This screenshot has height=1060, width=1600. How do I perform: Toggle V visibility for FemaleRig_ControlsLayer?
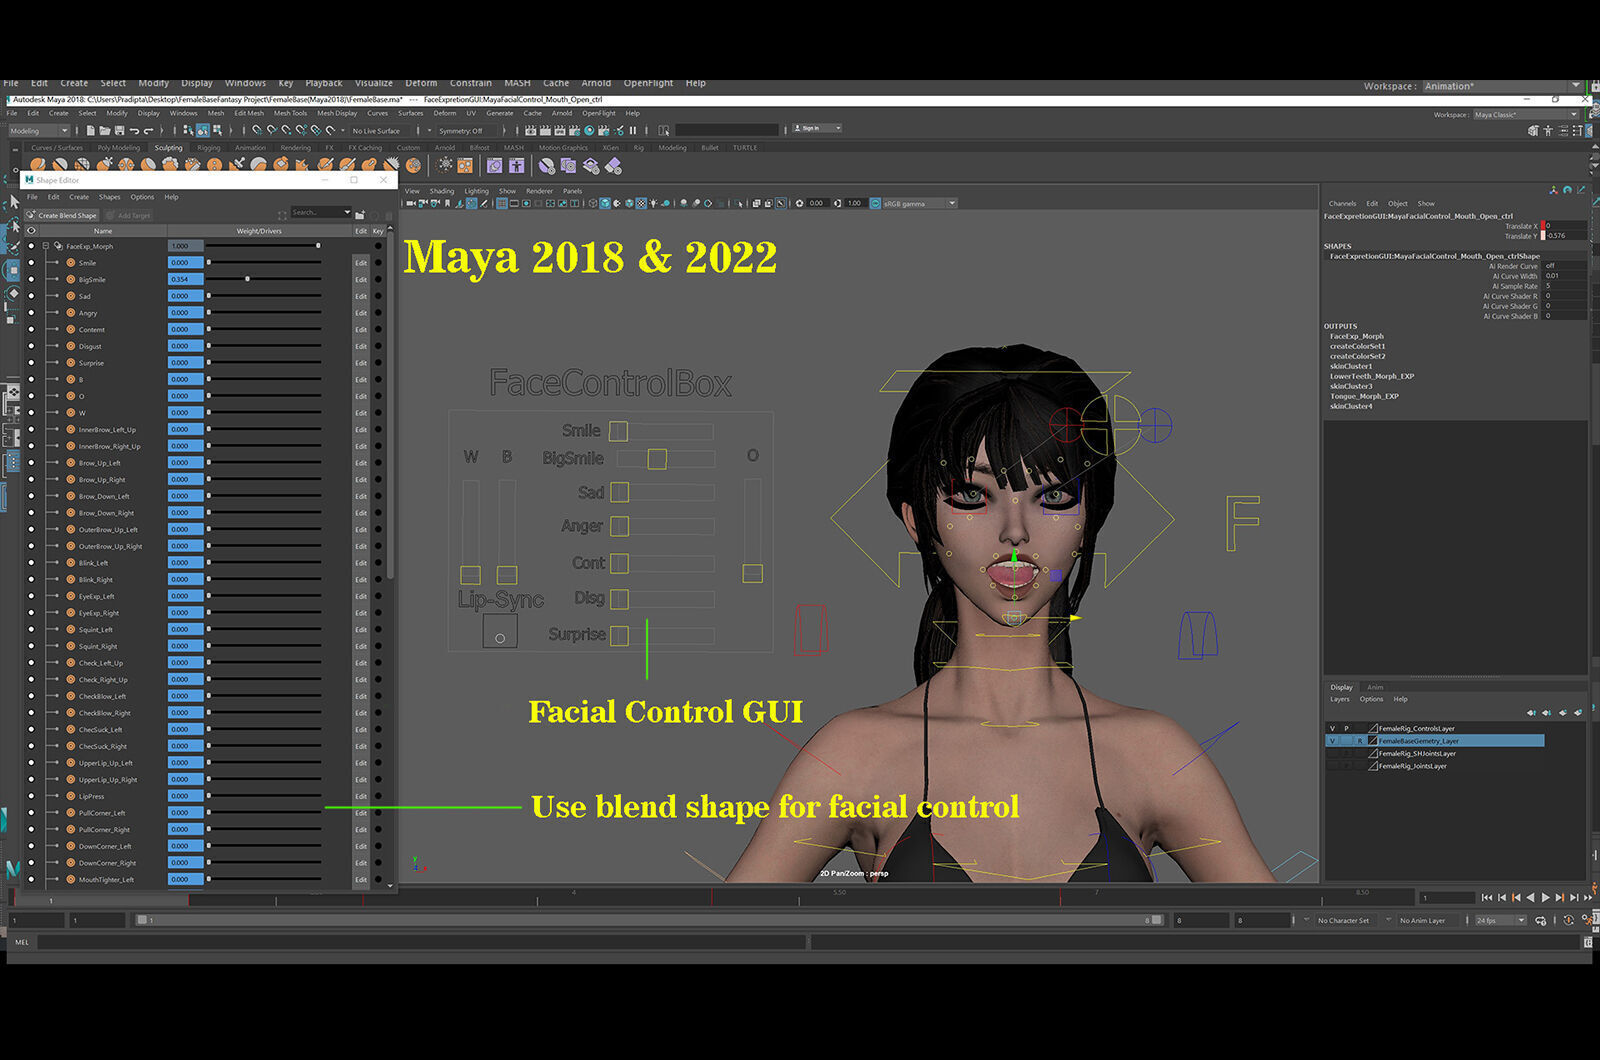[x=1332, y=728]
